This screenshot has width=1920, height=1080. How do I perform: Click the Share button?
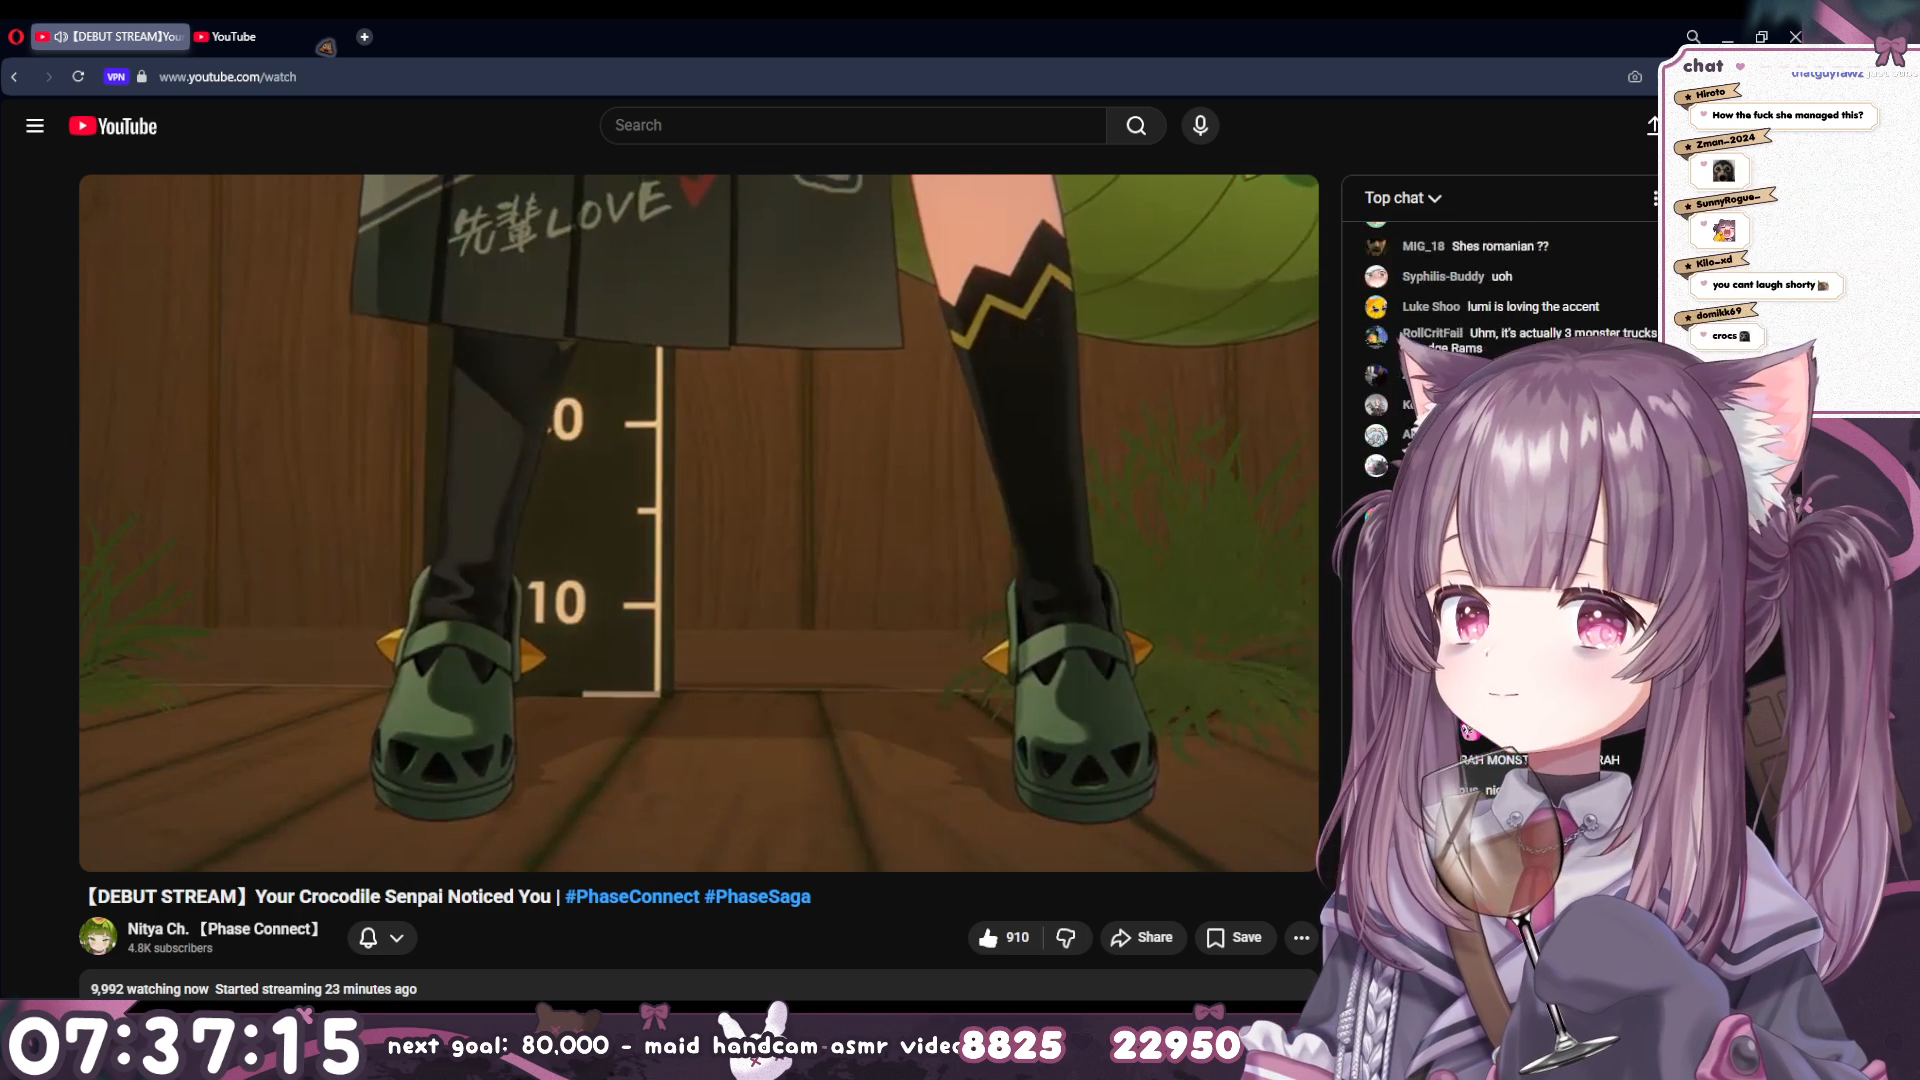click(1142, 938)
